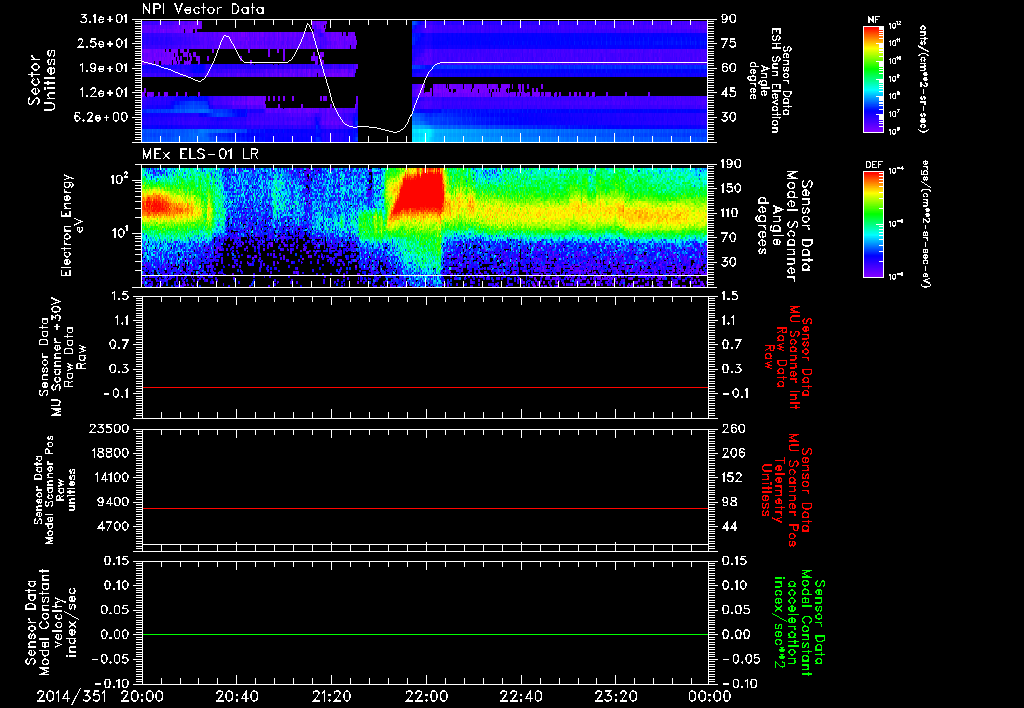This screenshot has width=1024, height=708.
Task: Click the '98' telemetry axis value
Action: tap(729, 502)
